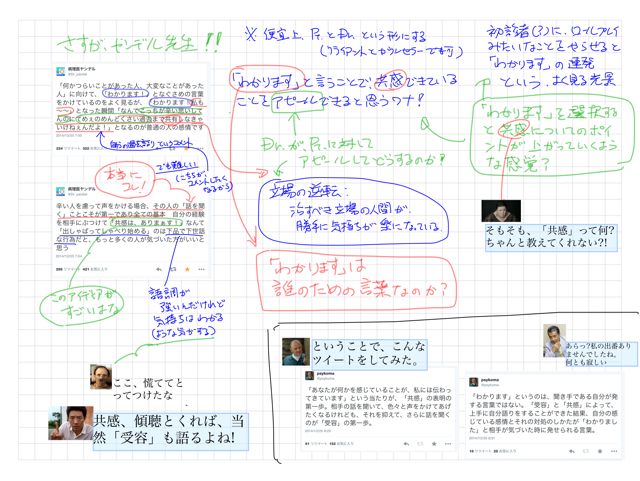
Task: Click the text box あらっ?私の出番ありませんでしたね
Action: pyautogui.click(x=600, y=354)
